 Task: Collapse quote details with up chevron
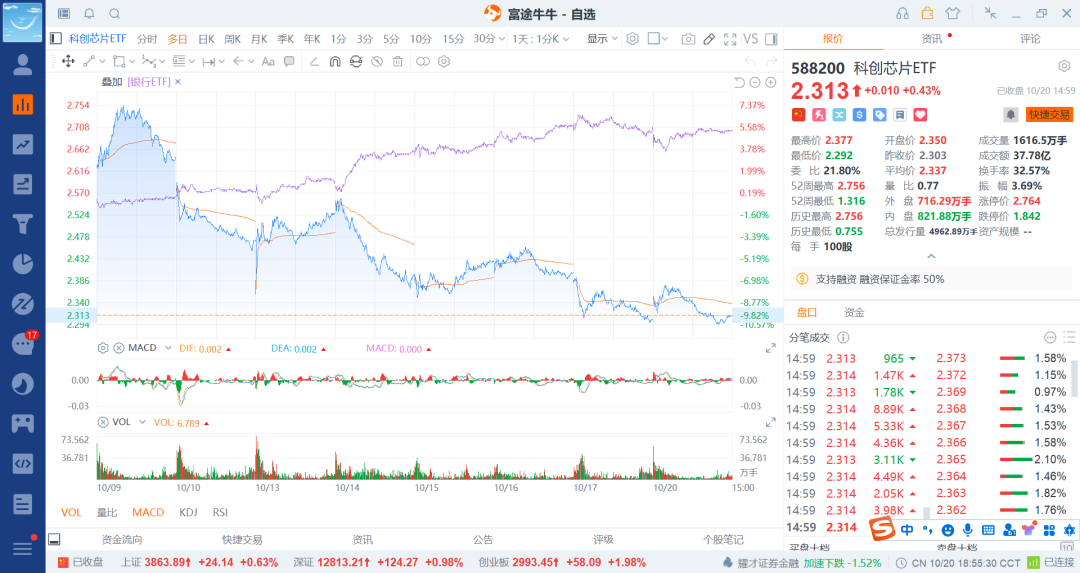(931, 256)
